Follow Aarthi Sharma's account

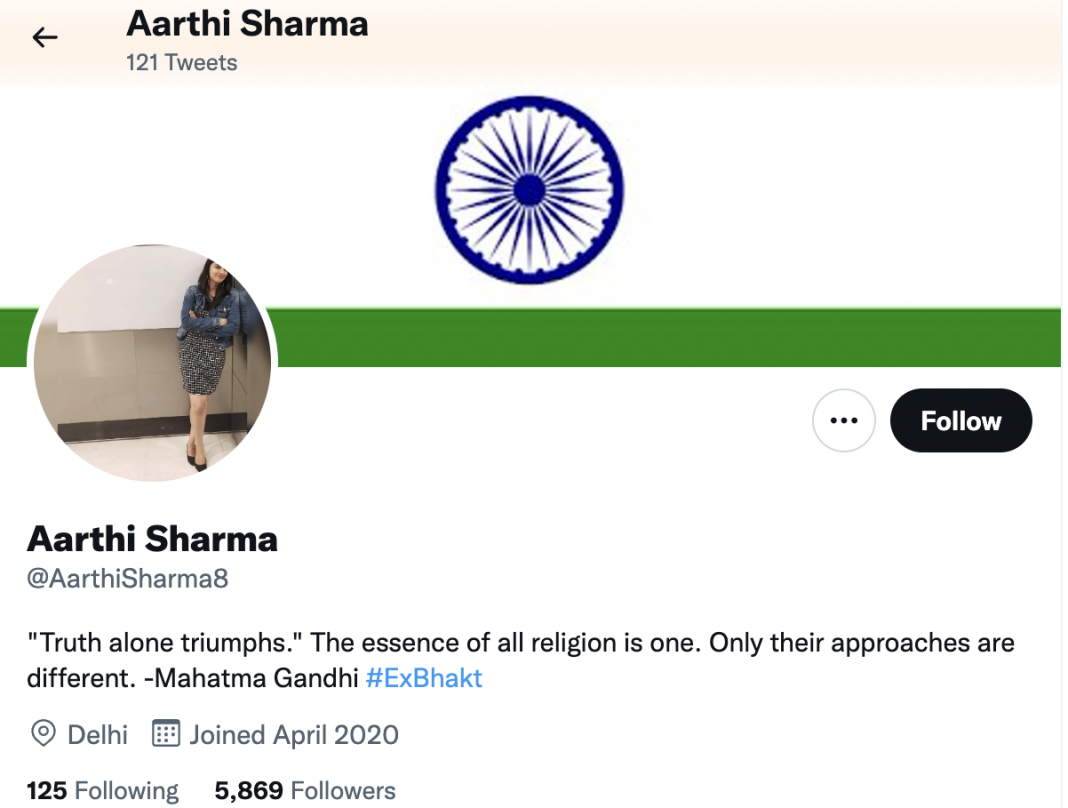click(960, 420)
